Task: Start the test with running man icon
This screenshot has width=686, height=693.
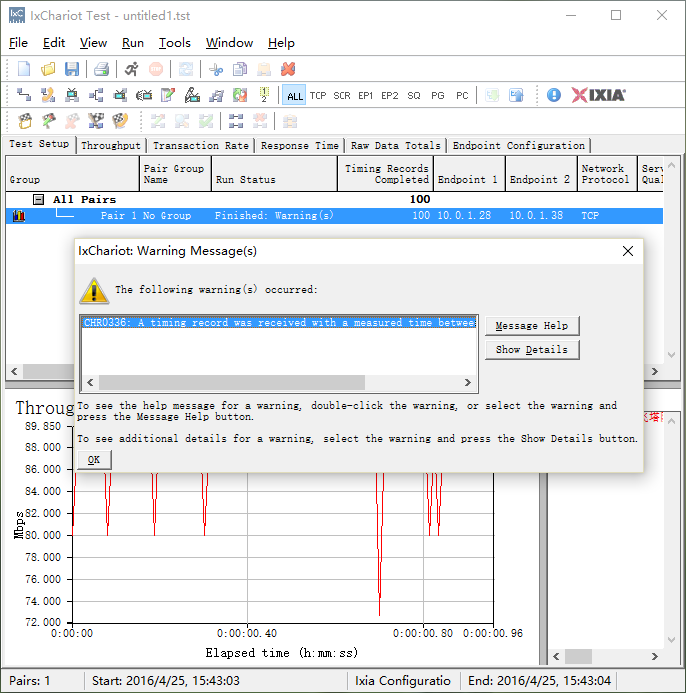Action: click(131, 69)
